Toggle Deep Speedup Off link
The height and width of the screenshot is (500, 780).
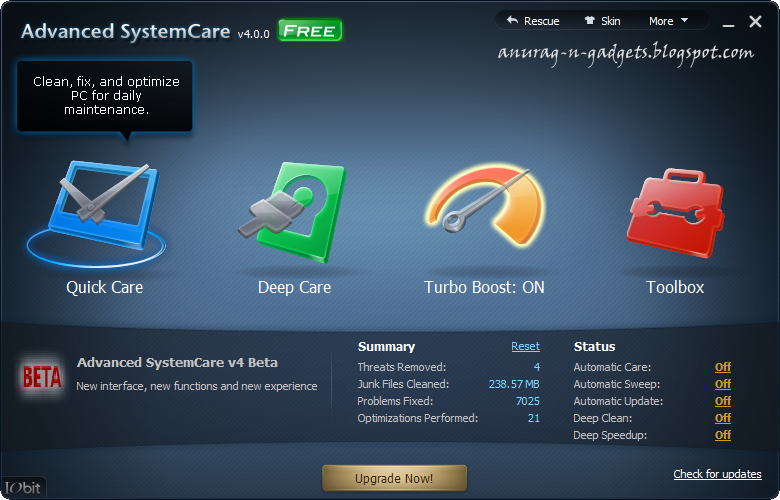[x=723, y=435]
